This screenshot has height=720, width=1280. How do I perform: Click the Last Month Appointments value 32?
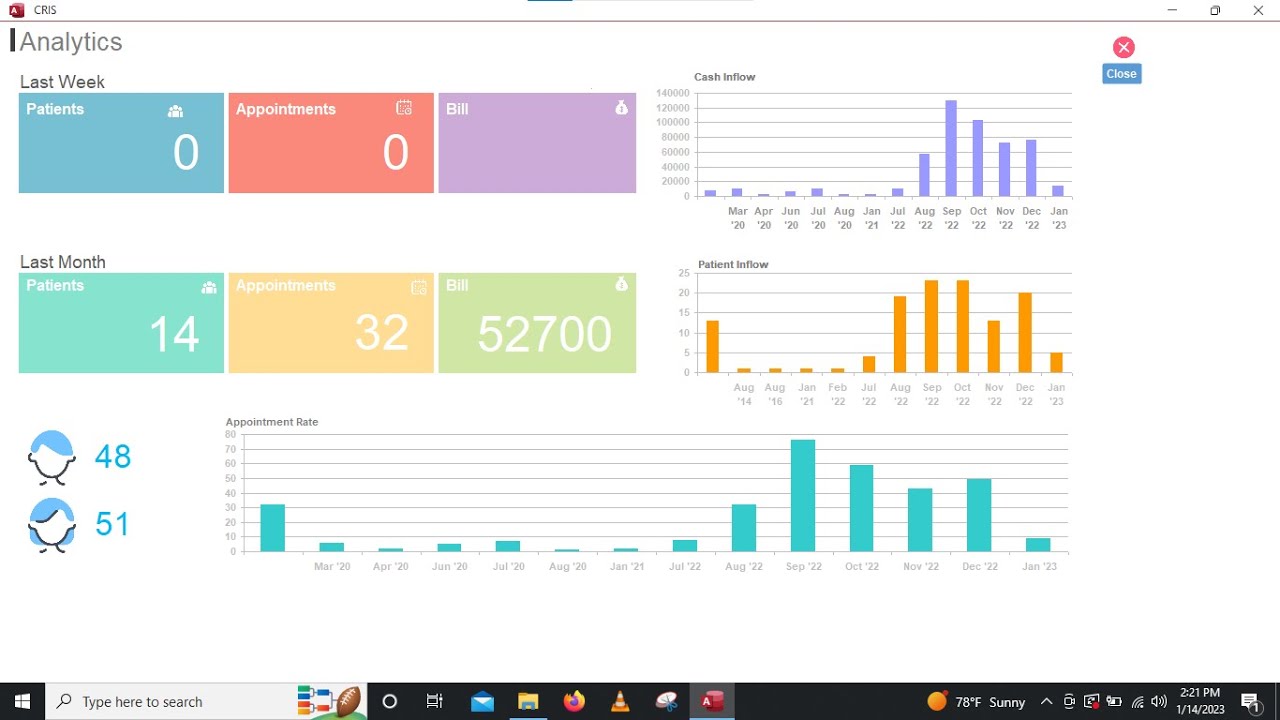point(382,333)
